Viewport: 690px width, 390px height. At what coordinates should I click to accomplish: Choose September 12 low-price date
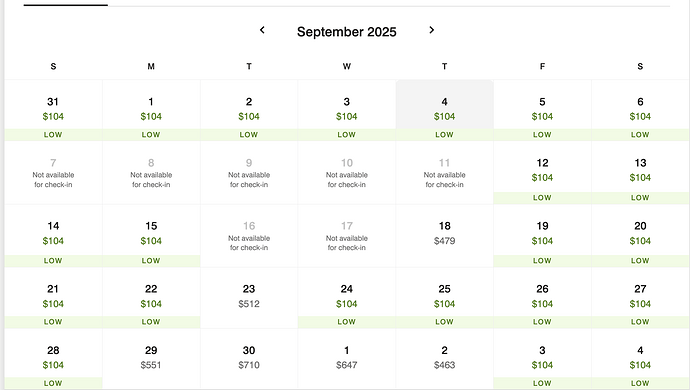[x=542, y=173]
